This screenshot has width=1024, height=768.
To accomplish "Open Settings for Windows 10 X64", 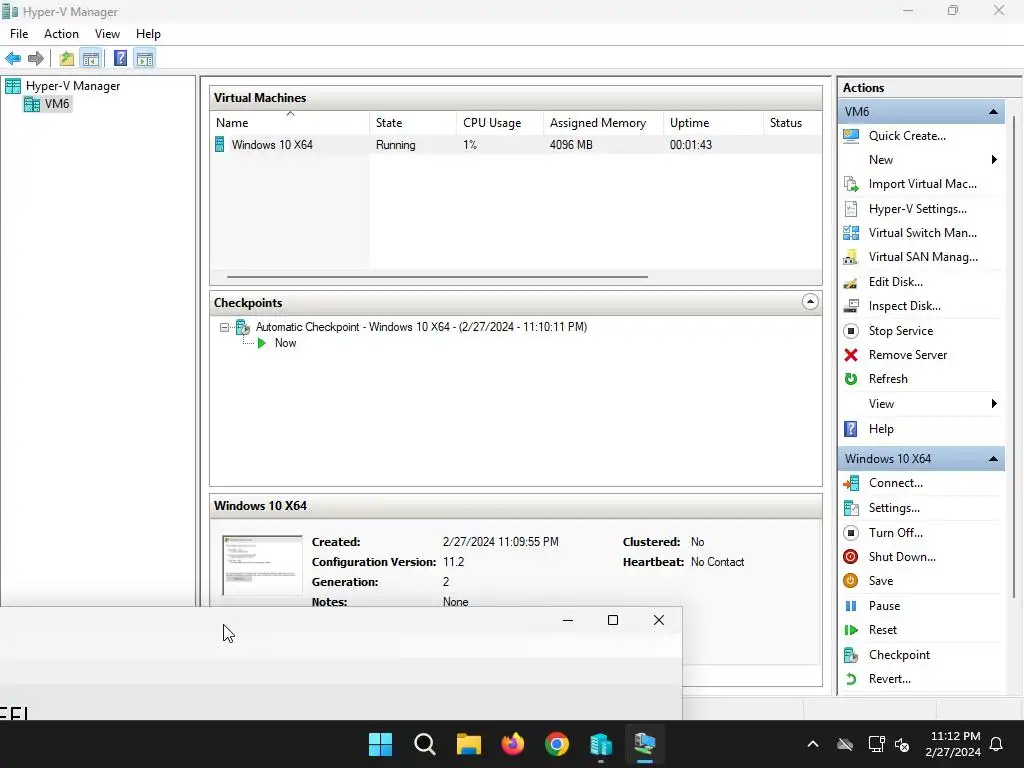I will 894,508.
